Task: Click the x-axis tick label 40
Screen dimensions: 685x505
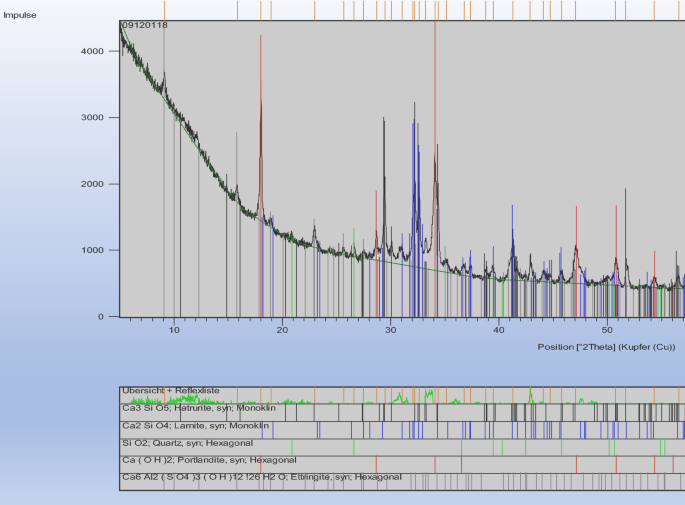Action: click(499, 330)
